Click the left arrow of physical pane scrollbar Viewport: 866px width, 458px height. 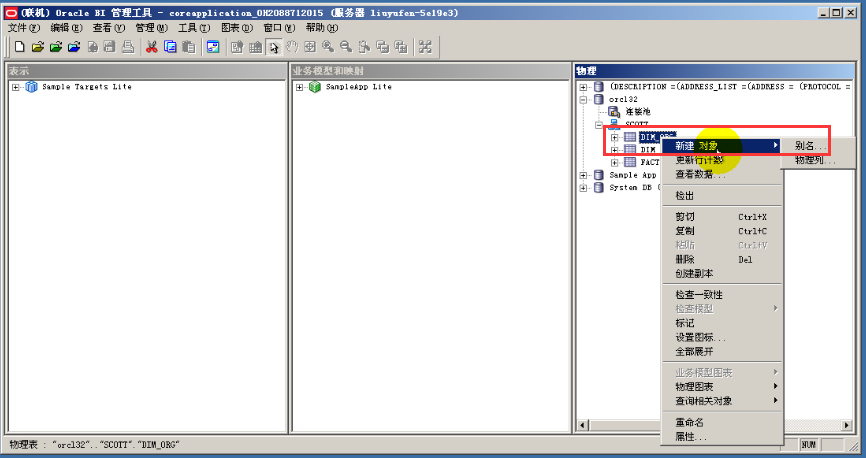pos(582,425)
